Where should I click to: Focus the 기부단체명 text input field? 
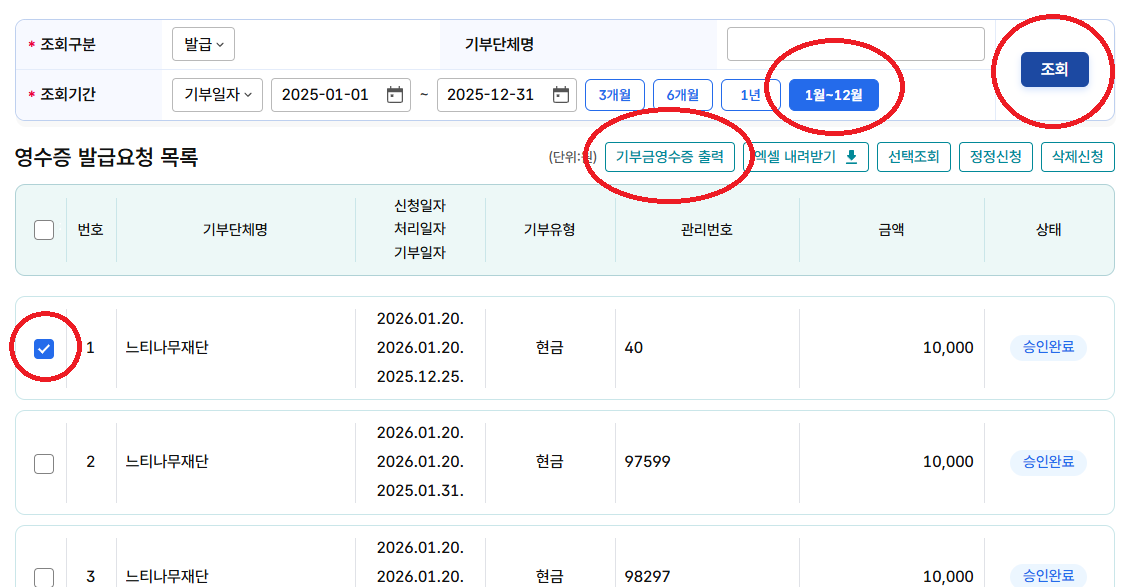pyautogui.click(x=855, y=44)
